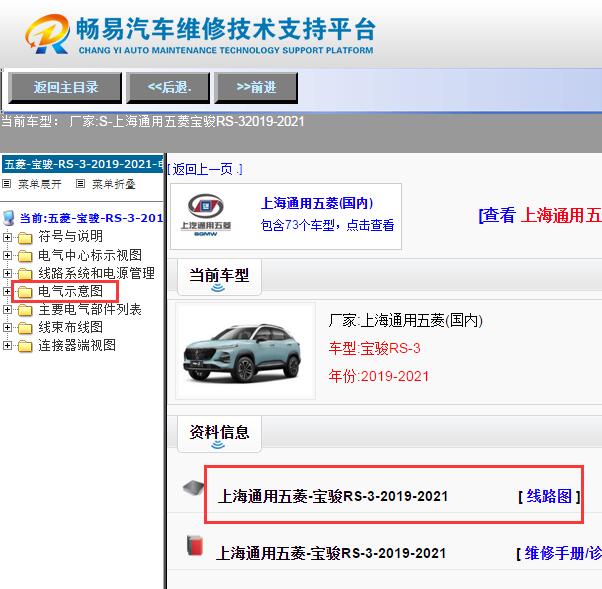Screen dimensions: 602x589
Task: Collapse all menus via 菜单折叠 text
Action: [x=114, y=184]
